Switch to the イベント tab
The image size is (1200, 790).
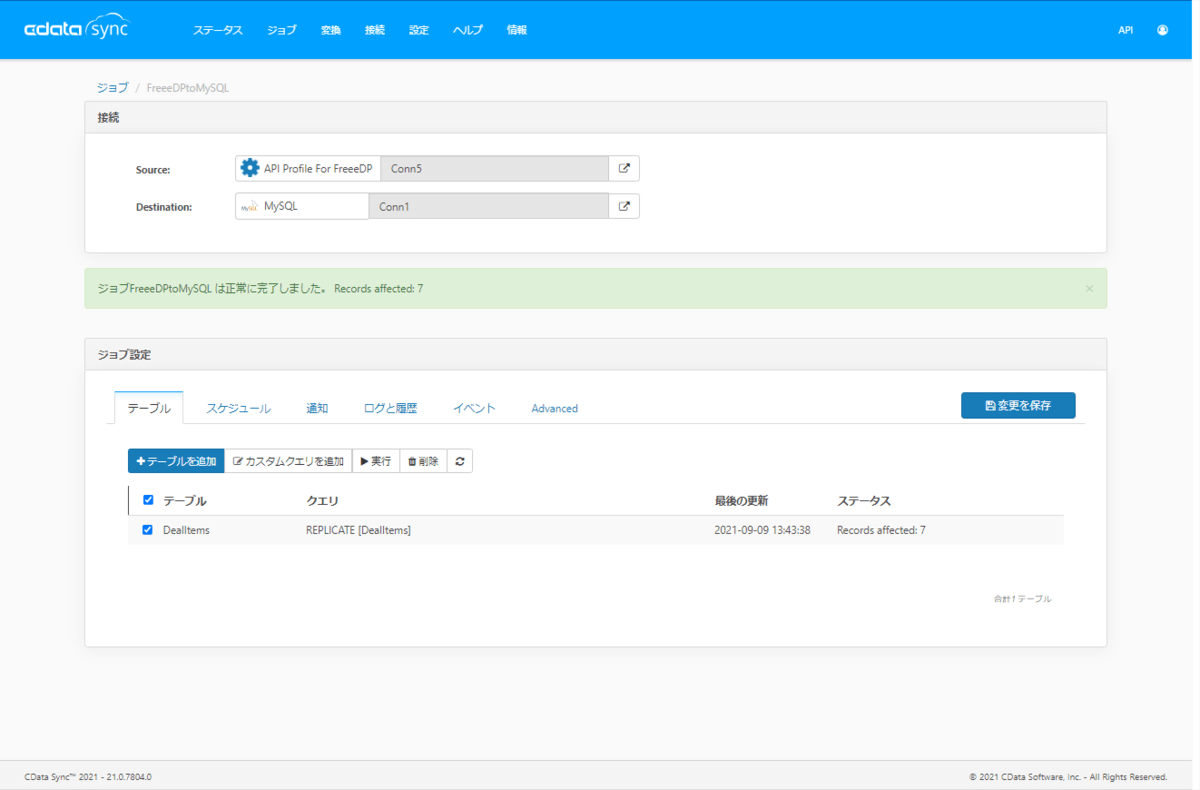pos(474,408)
